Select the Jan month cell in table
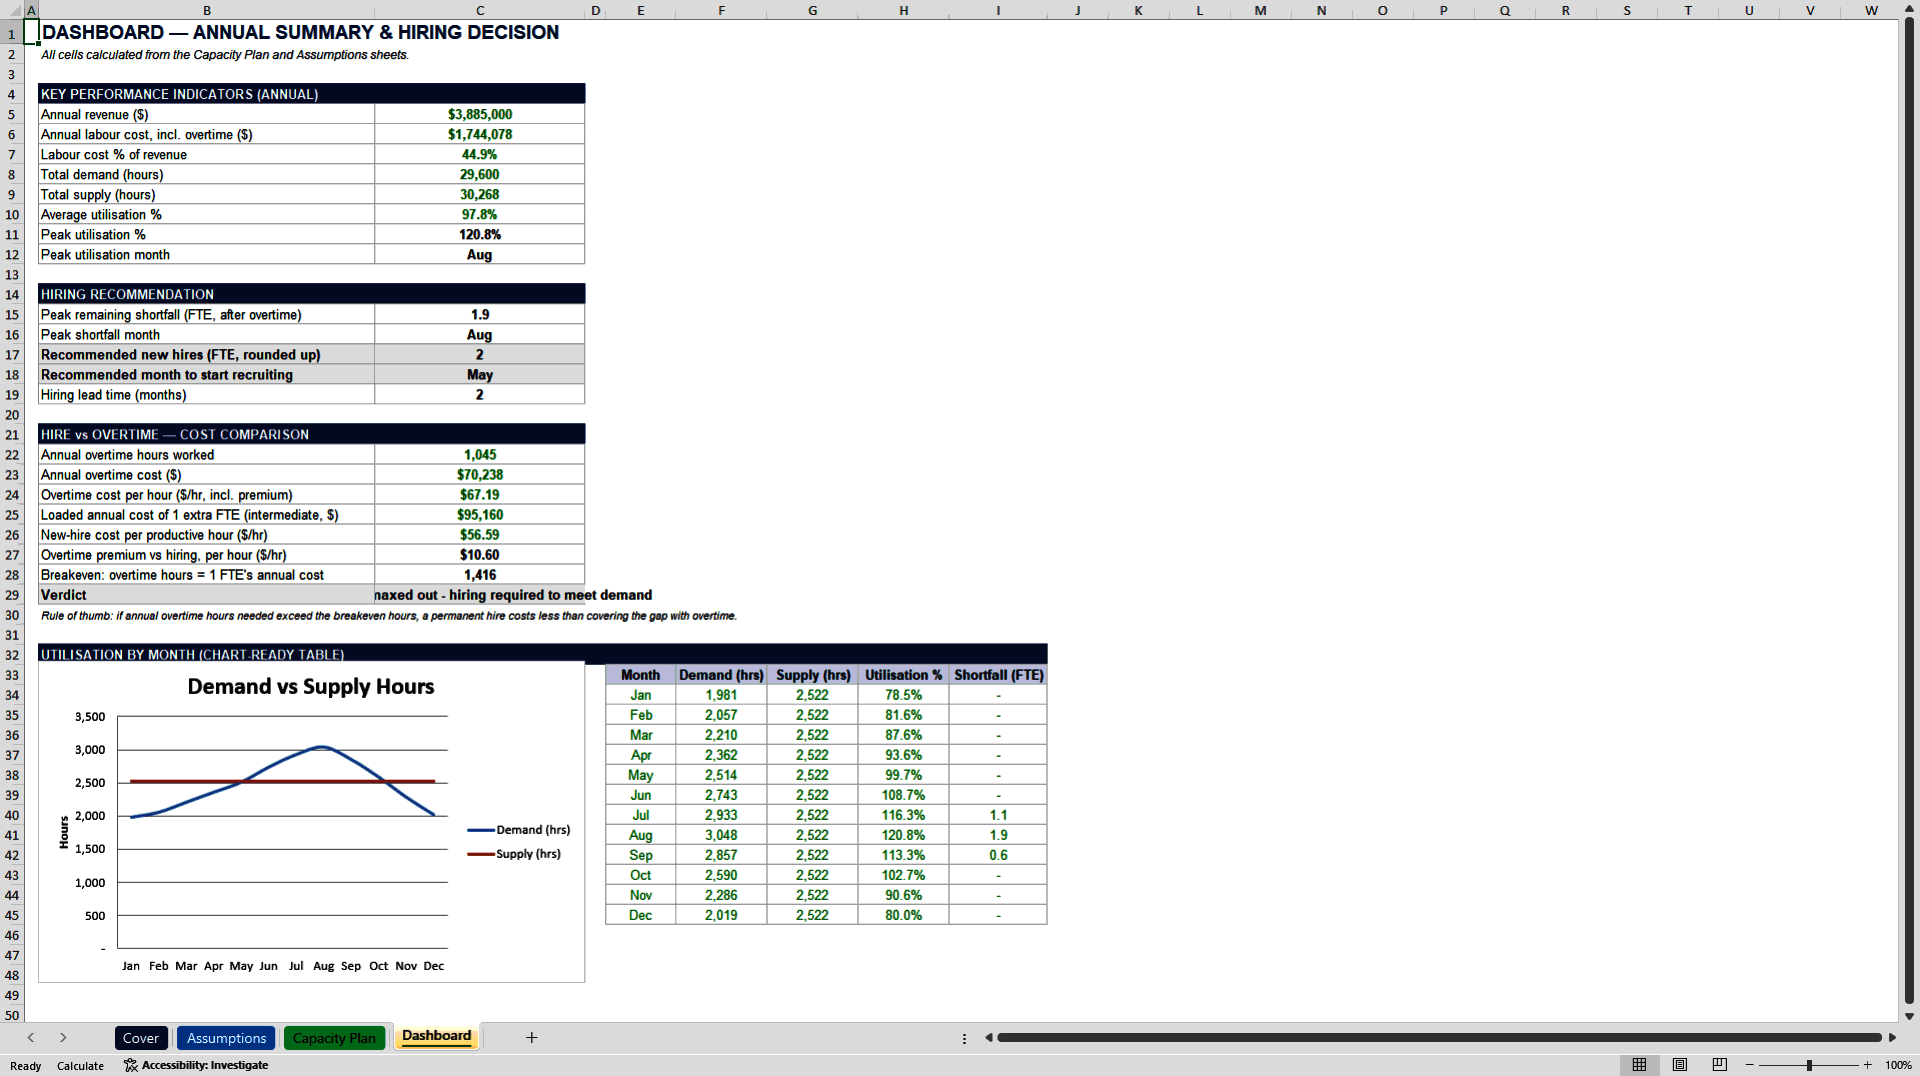This screenshot has width=1920, height=1076. pos(640,695)
